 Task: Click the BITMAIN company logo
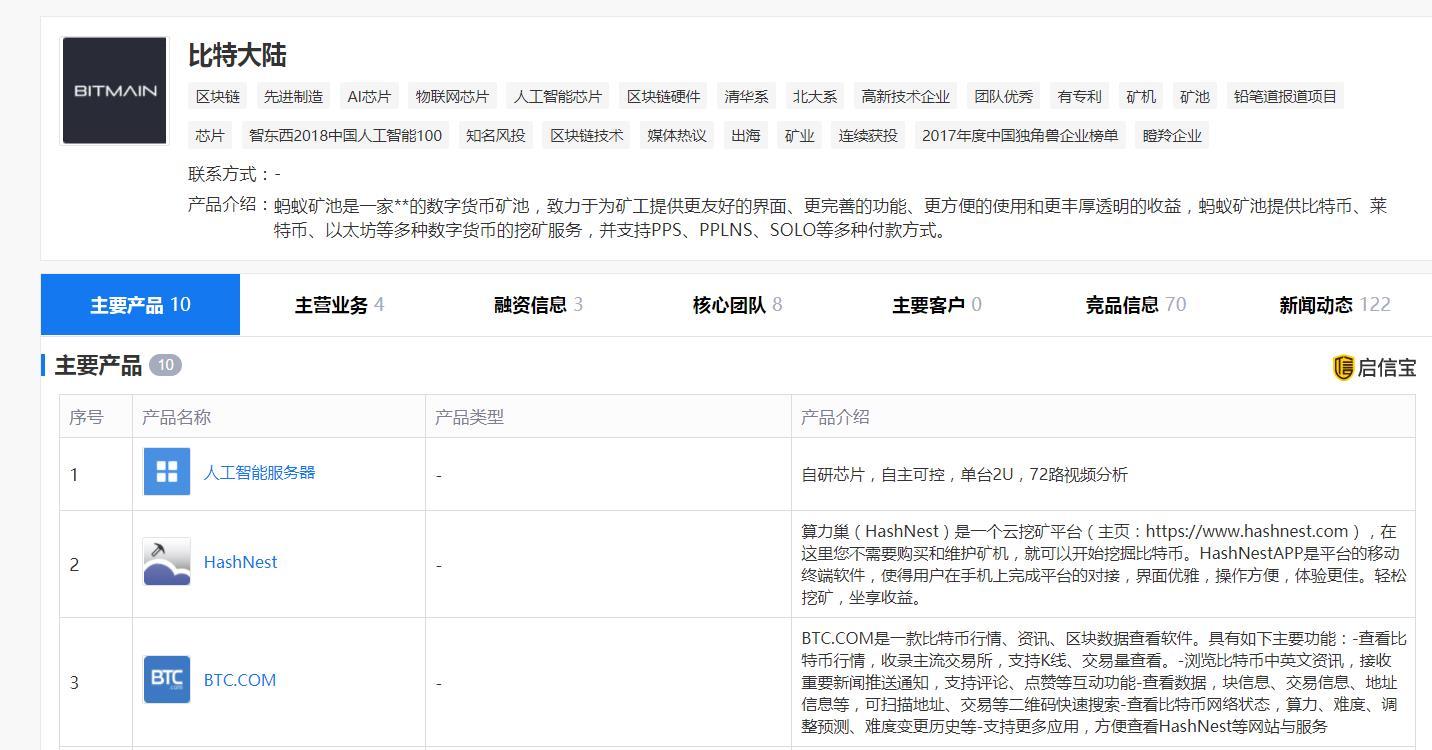tap(114, 91)
